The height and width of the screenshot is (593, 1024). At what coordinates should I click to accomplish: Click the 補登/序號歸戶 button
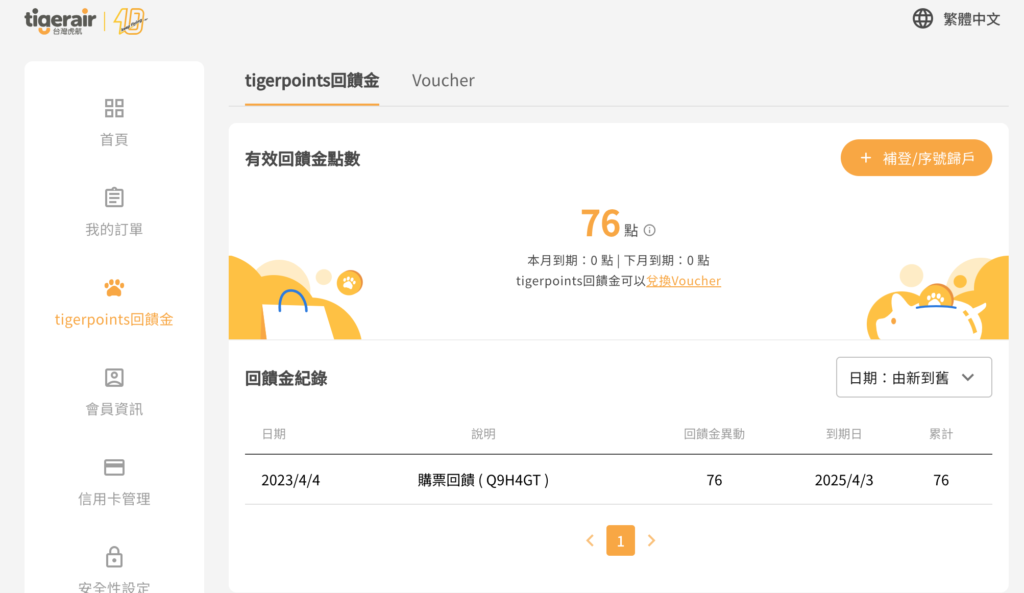916,158
